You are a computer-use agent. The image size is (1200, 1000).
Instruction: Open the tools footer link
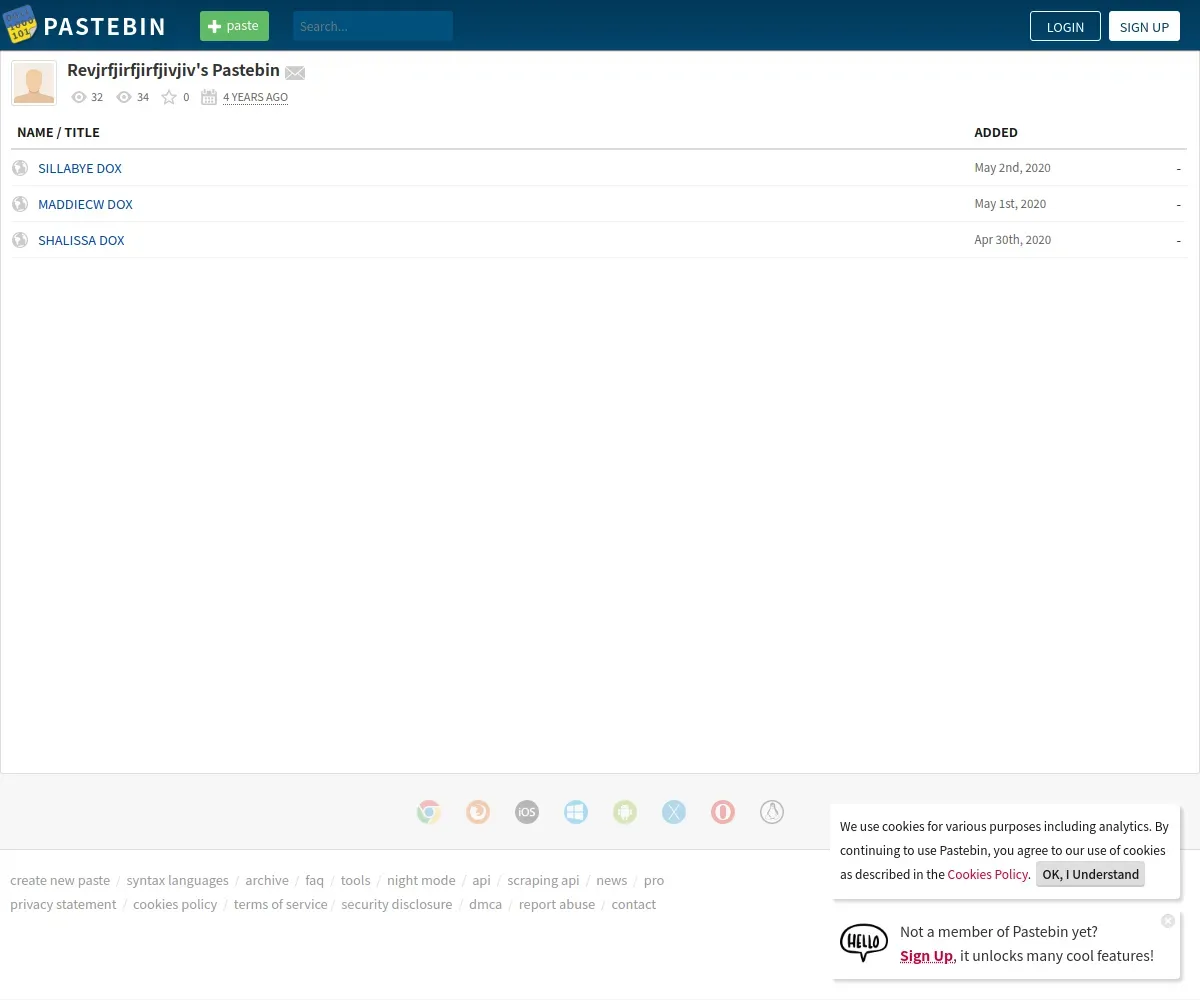[355, 880]
